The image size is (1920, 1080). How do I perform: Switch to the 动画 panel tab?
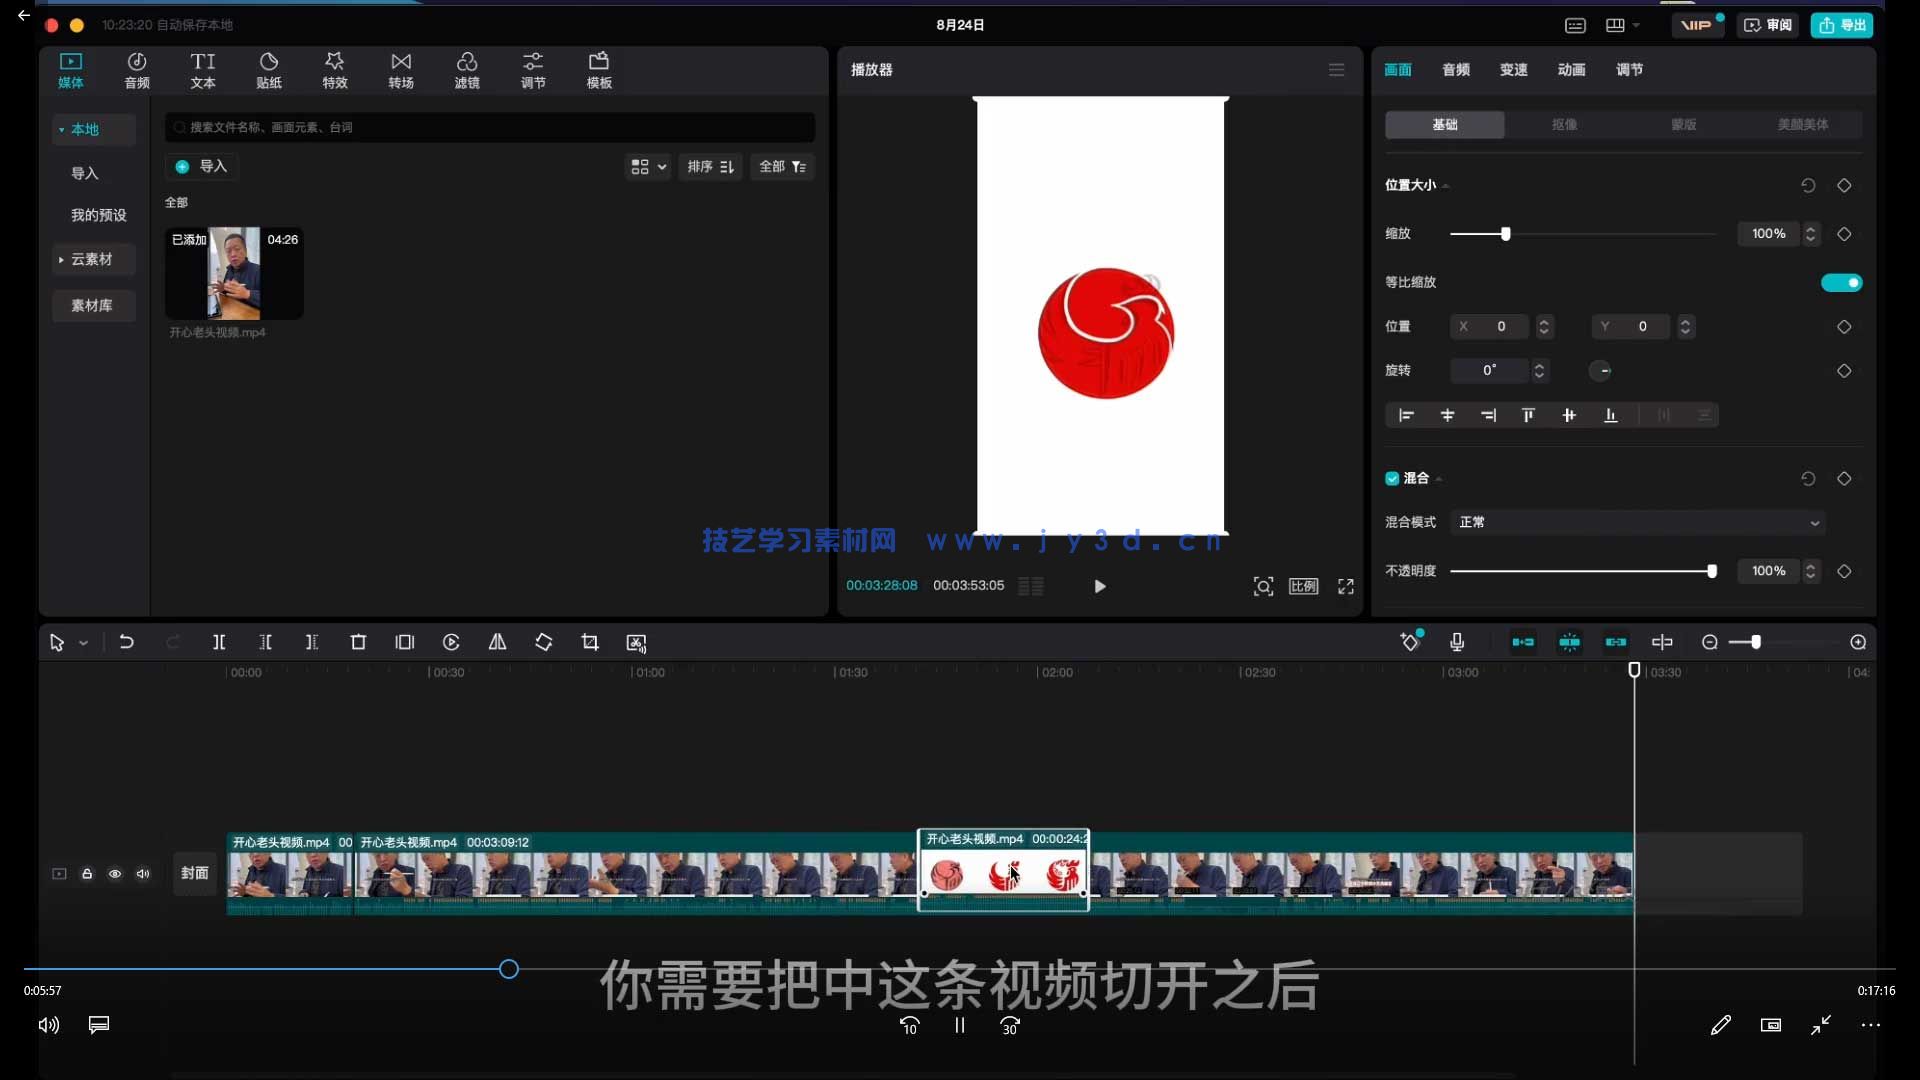point(1571,69)
